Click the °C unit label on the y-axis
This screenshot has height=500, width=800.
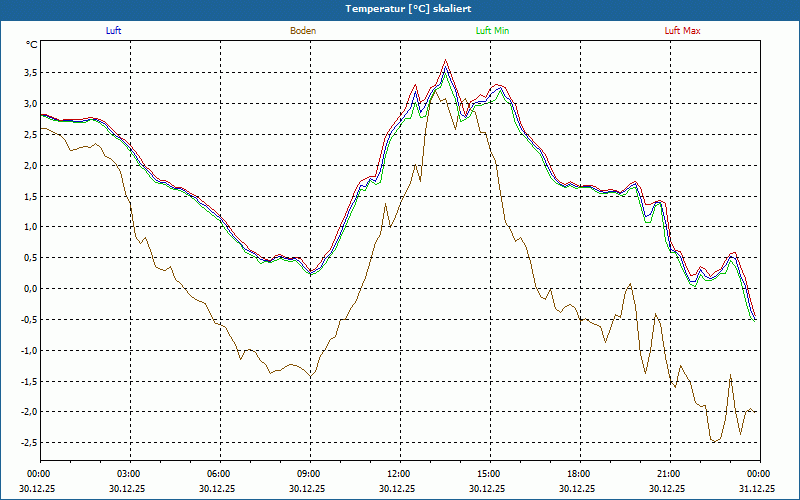(x=32, y=45)
